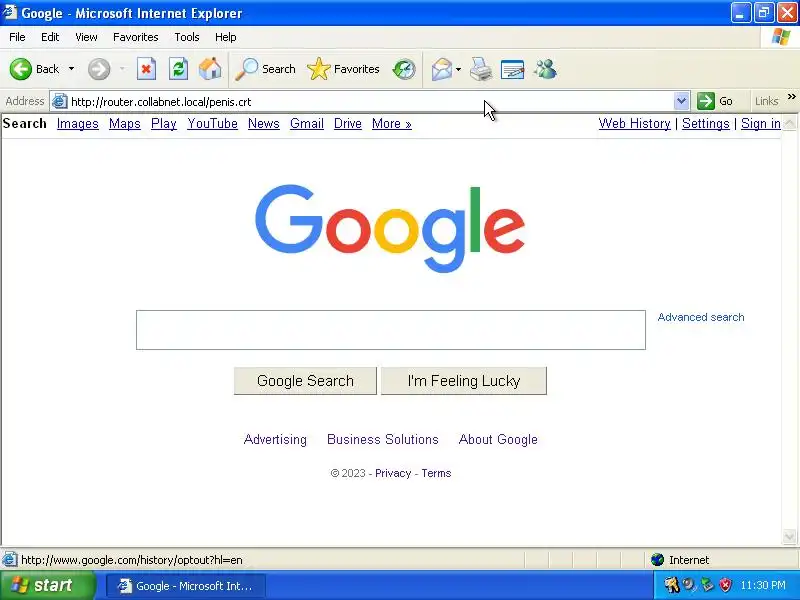Open the Terms link
This screenshot has width=800, height=600.
click(x=436, y=473)
